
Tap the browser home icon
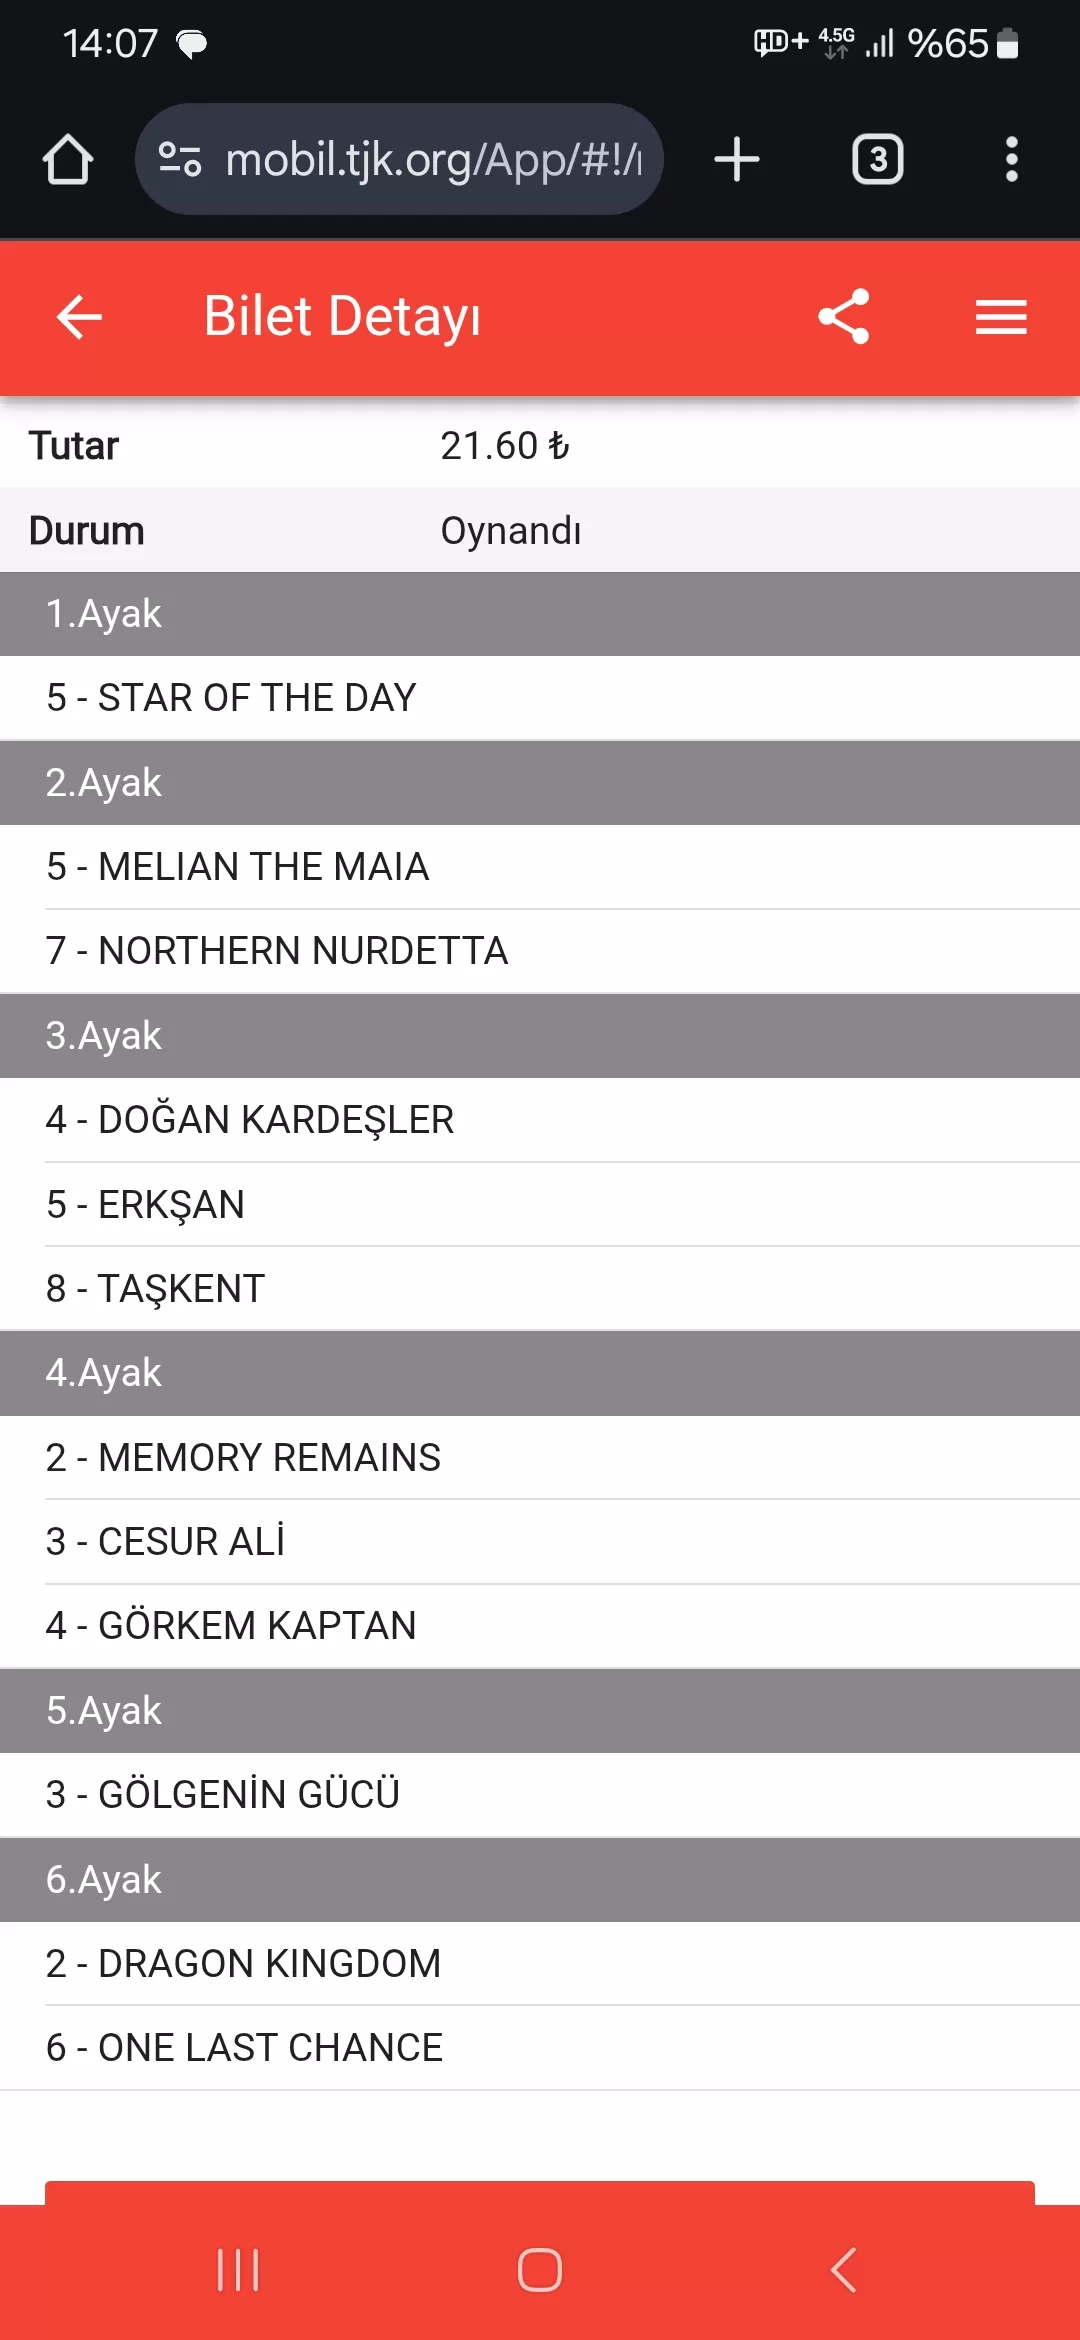point(68,160)
